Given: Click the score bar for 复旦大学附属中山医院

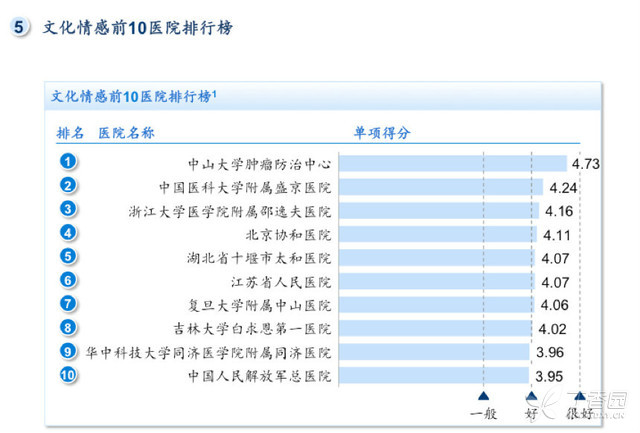Looking at the screenshot, I should pos(437,305).
